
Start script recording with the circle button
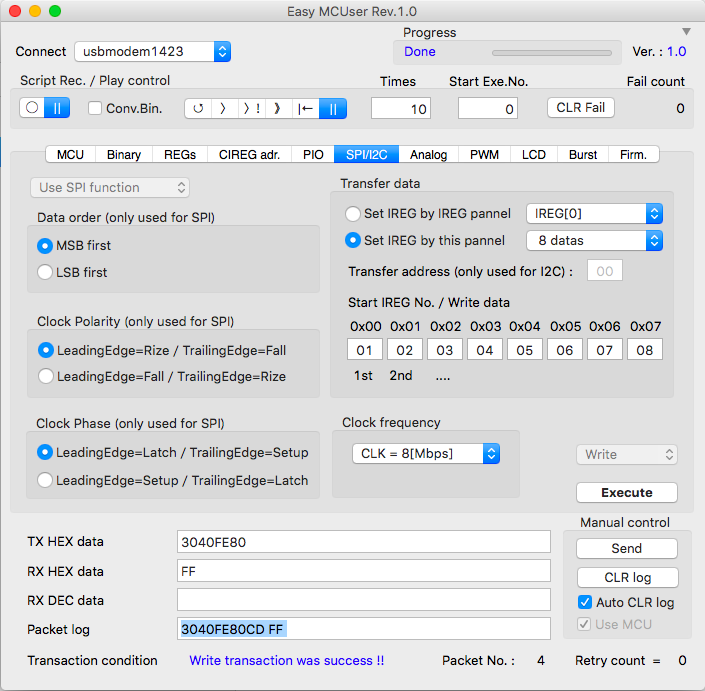(x=32, y=108)
